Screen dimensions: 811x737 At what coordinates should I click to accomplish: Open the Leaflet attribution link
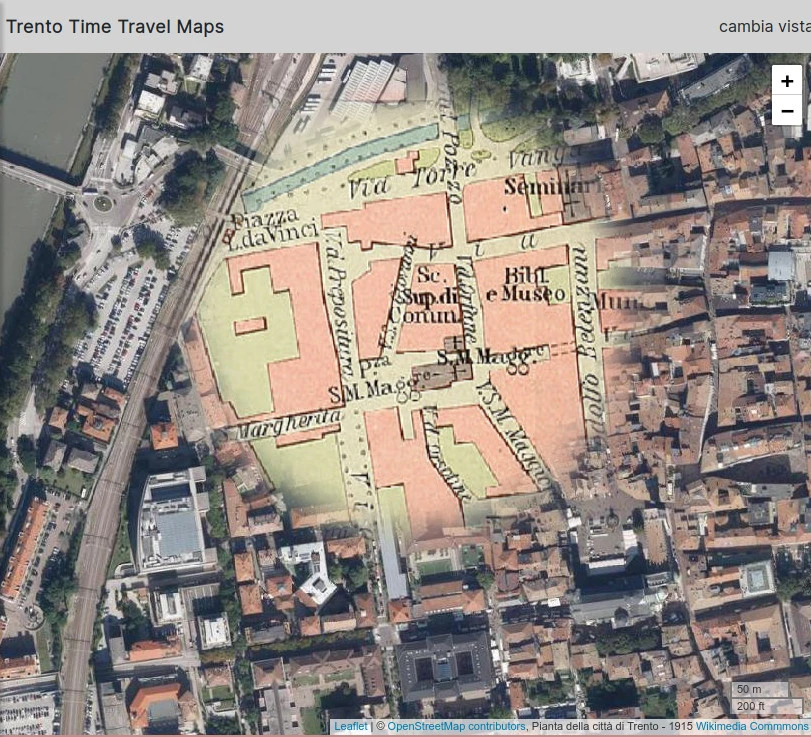(x=350, y=726)
